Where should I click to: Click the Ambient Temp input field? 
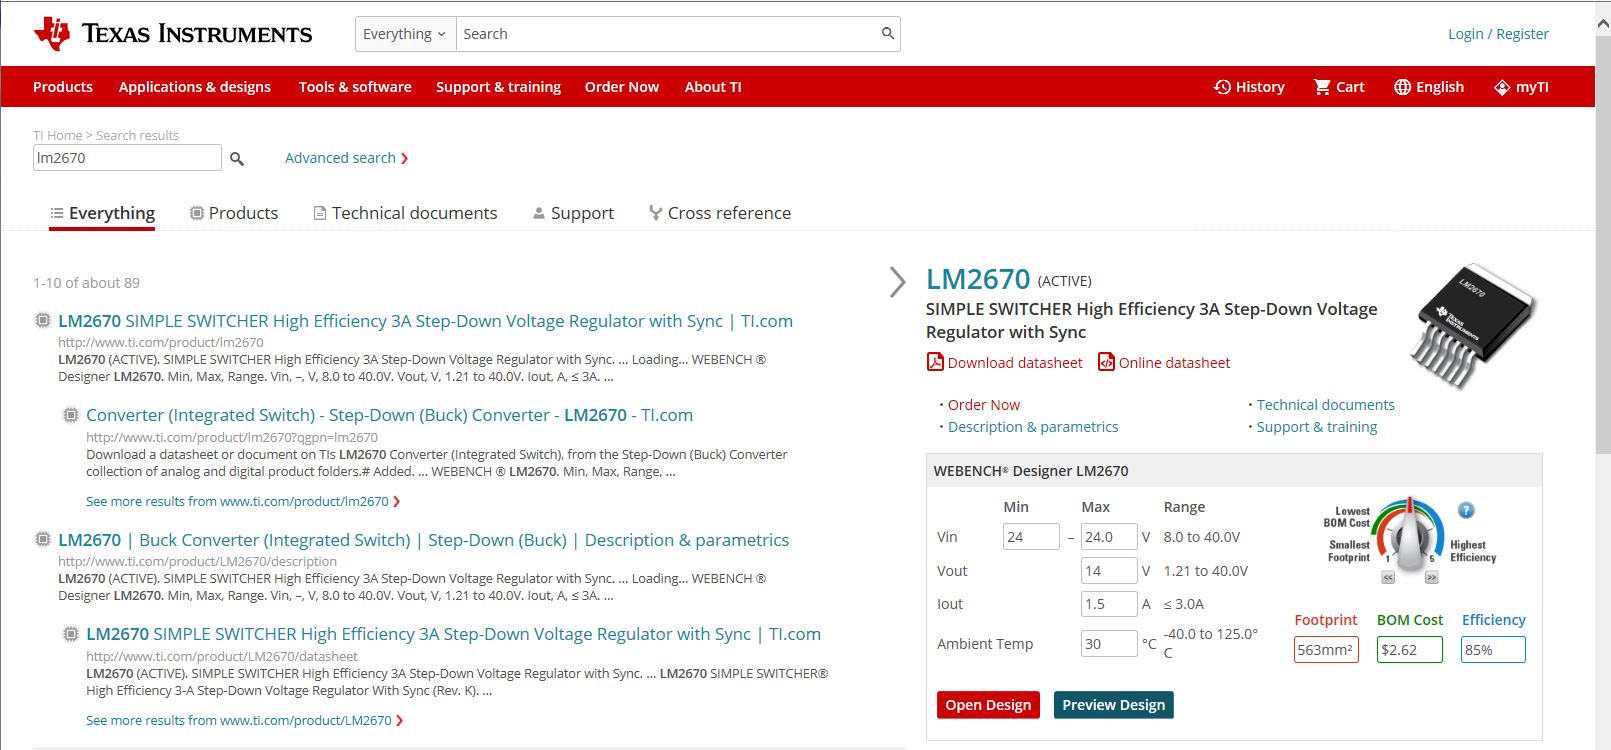(x=1109, y=644)
